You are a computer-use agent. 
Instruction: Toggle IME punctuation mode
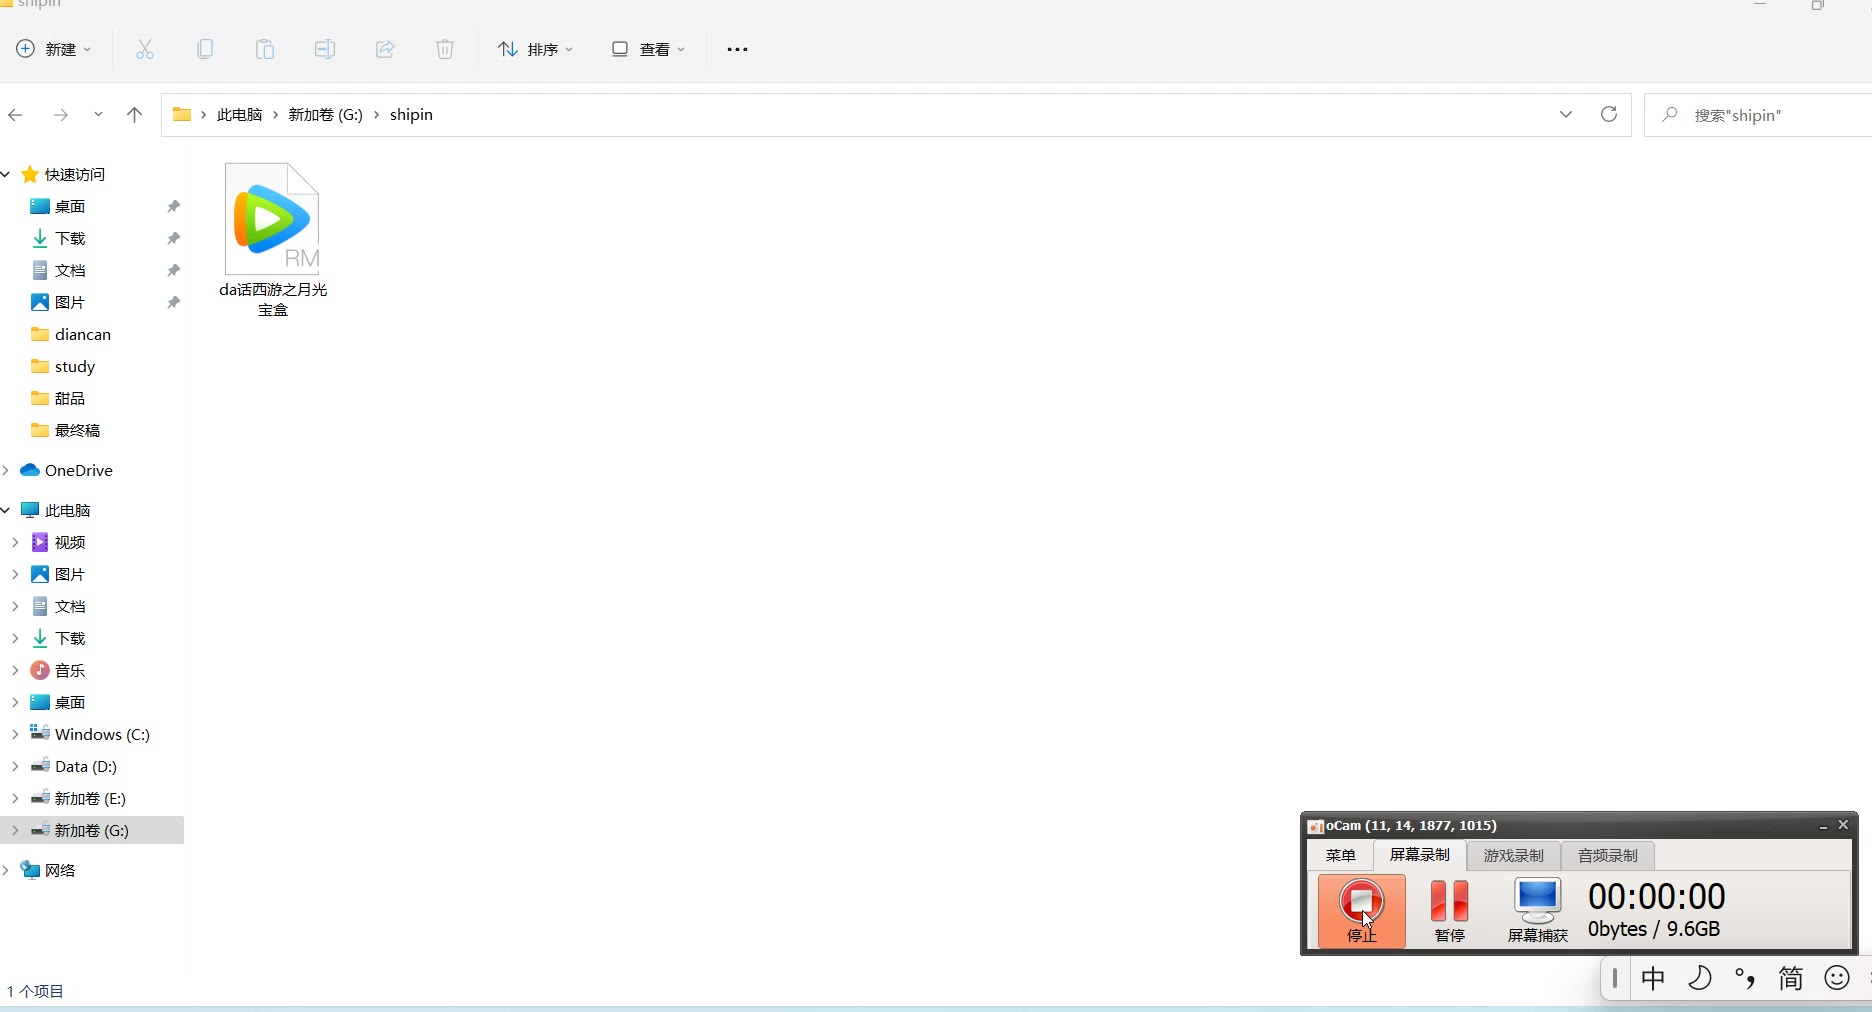[1745, 978]
